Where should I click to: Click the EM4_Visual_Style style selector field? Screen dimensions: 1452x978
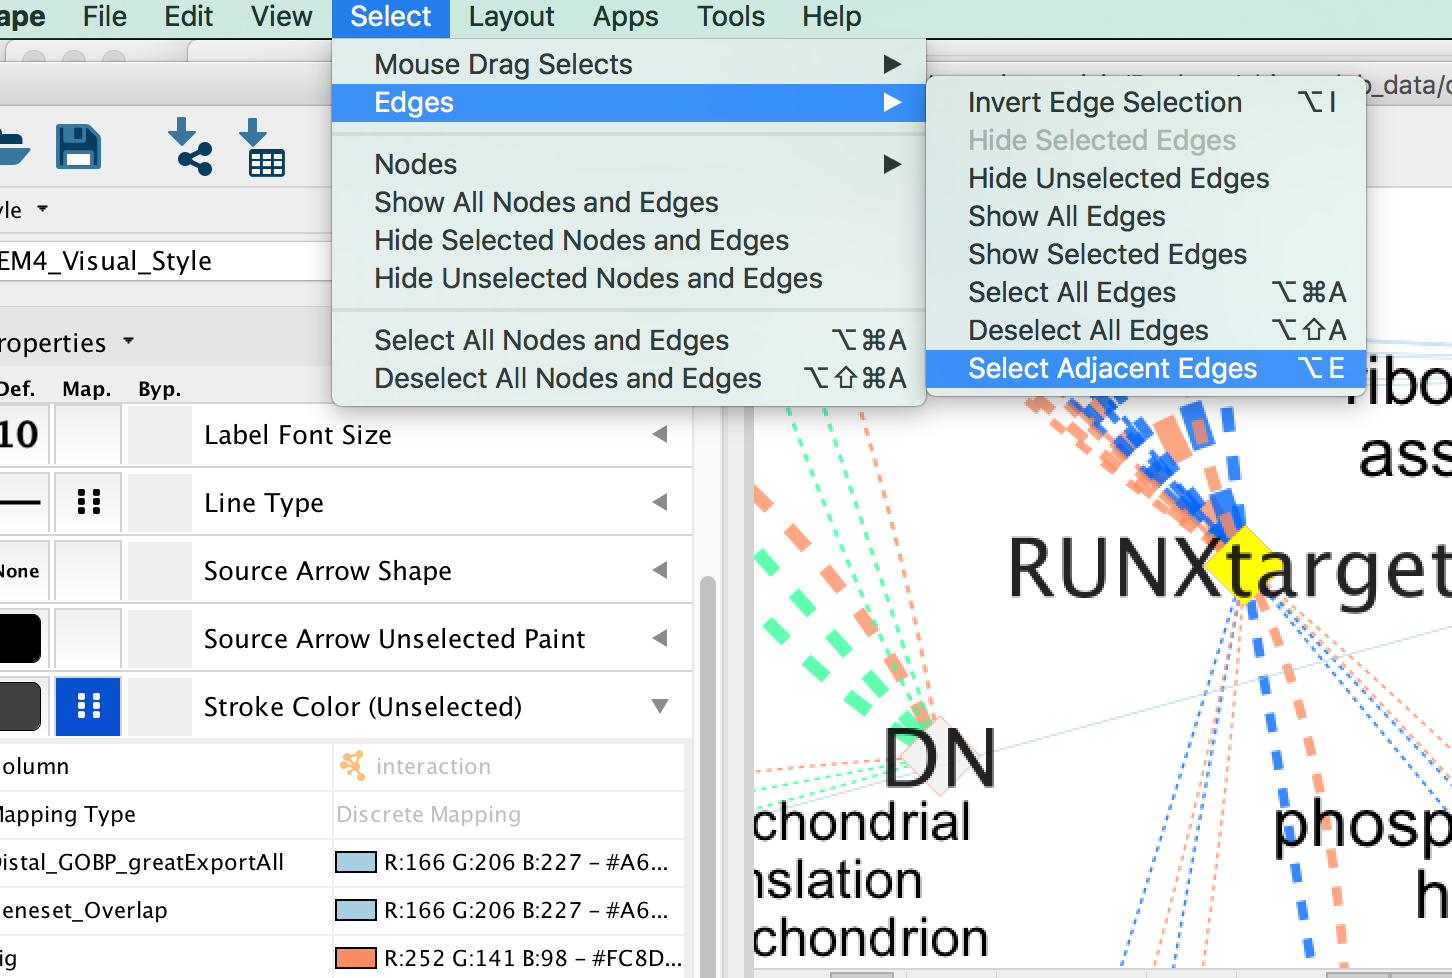[x=160, y=261]
